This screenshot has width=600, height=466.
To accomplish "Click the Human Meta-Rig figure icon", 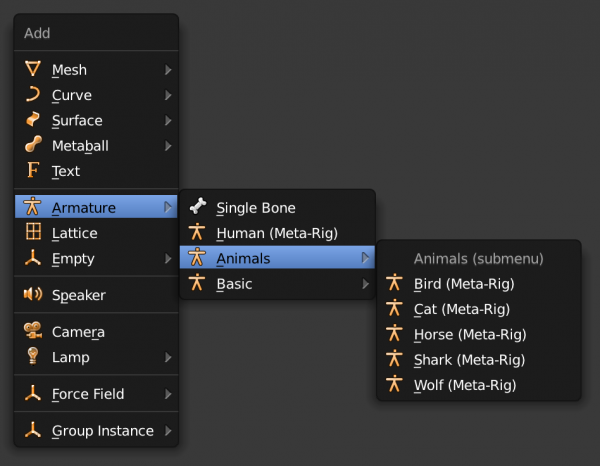I will 197,232.
